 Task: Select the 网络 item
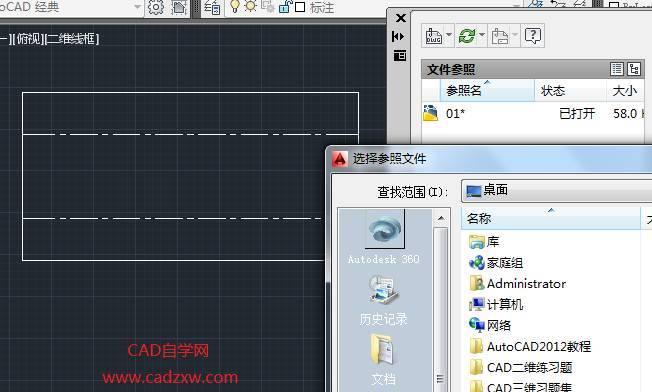pyautogui.click(x=490, y=325)
